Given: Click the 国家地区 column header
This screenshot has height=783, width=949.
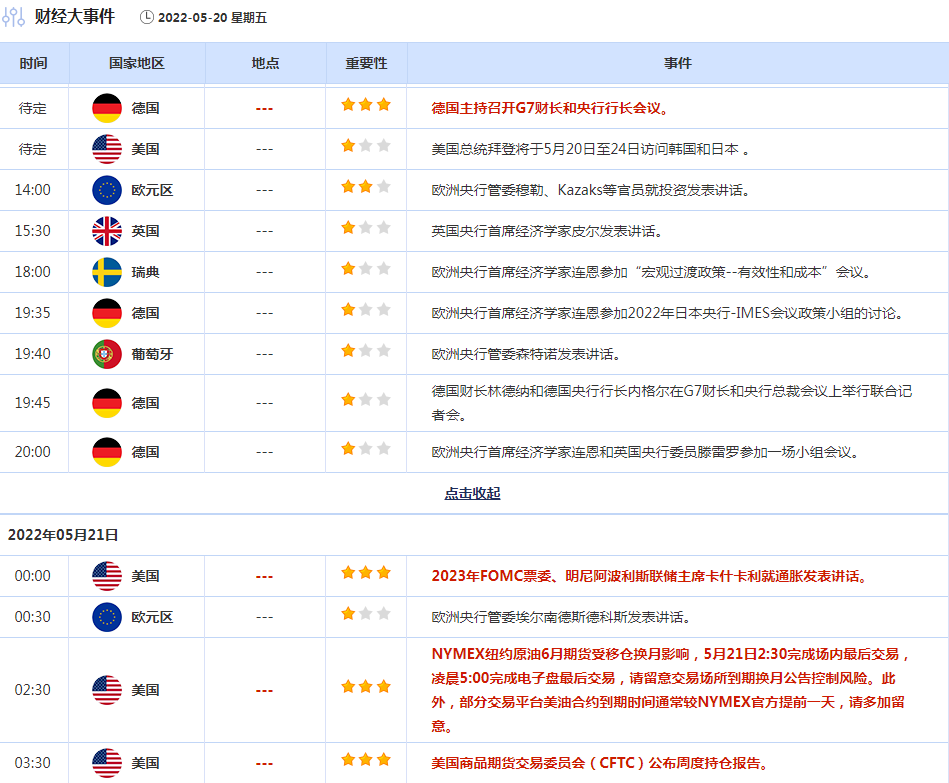Looking at the screenshot, I should click(137, 63).
